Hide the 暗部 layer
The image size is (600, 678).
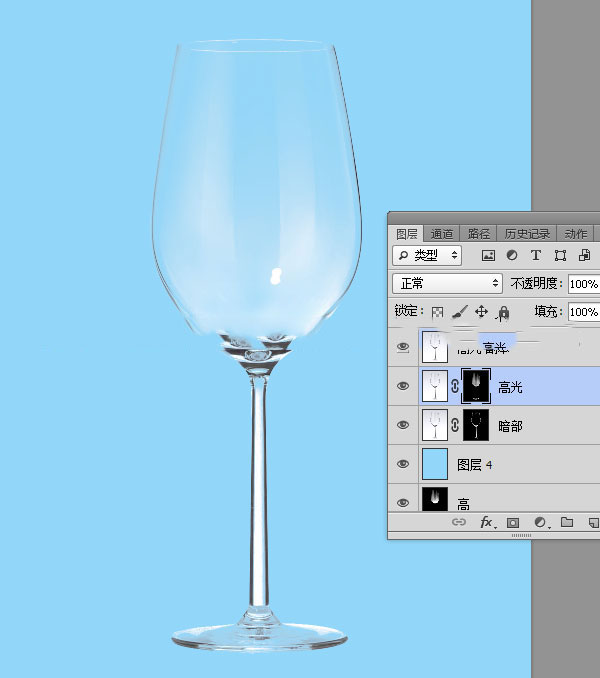click(403, 425)
